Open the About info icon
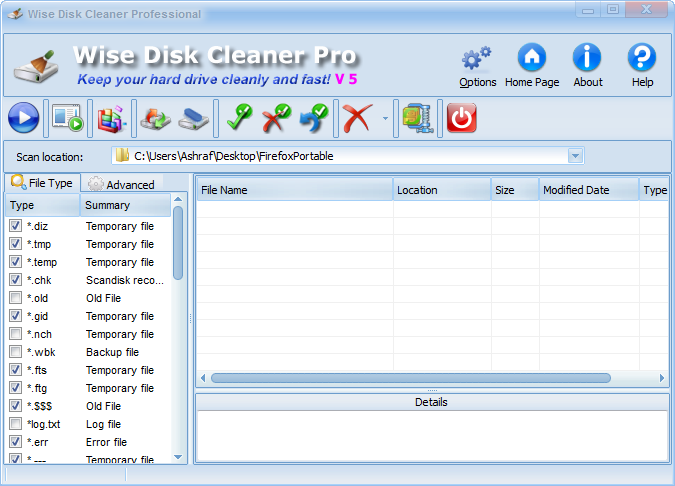Image resolution: width=675 pixels, height=486 pixels. (x=587, y=66)
